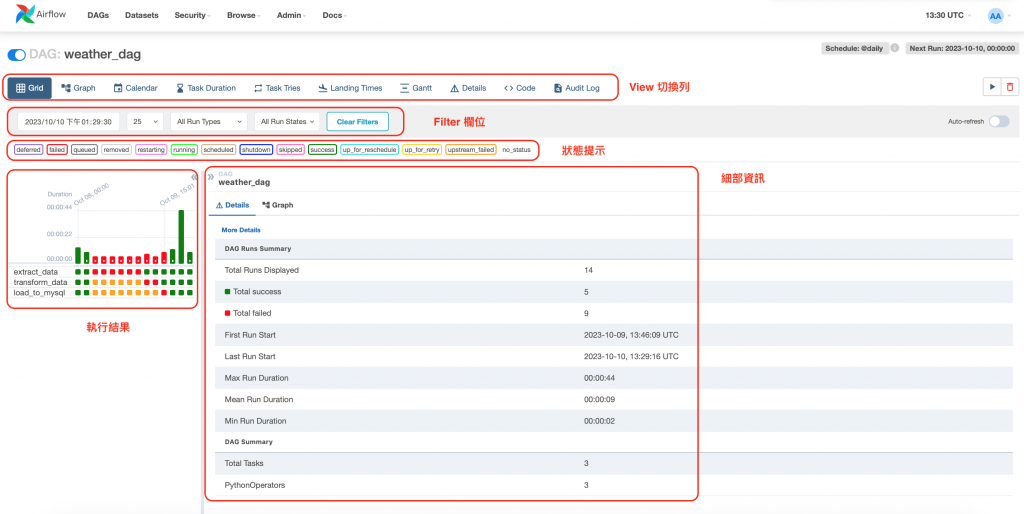Open the All Run States dropdown
The height and width of the screenshot is (514, 1024).
[287, 121]
